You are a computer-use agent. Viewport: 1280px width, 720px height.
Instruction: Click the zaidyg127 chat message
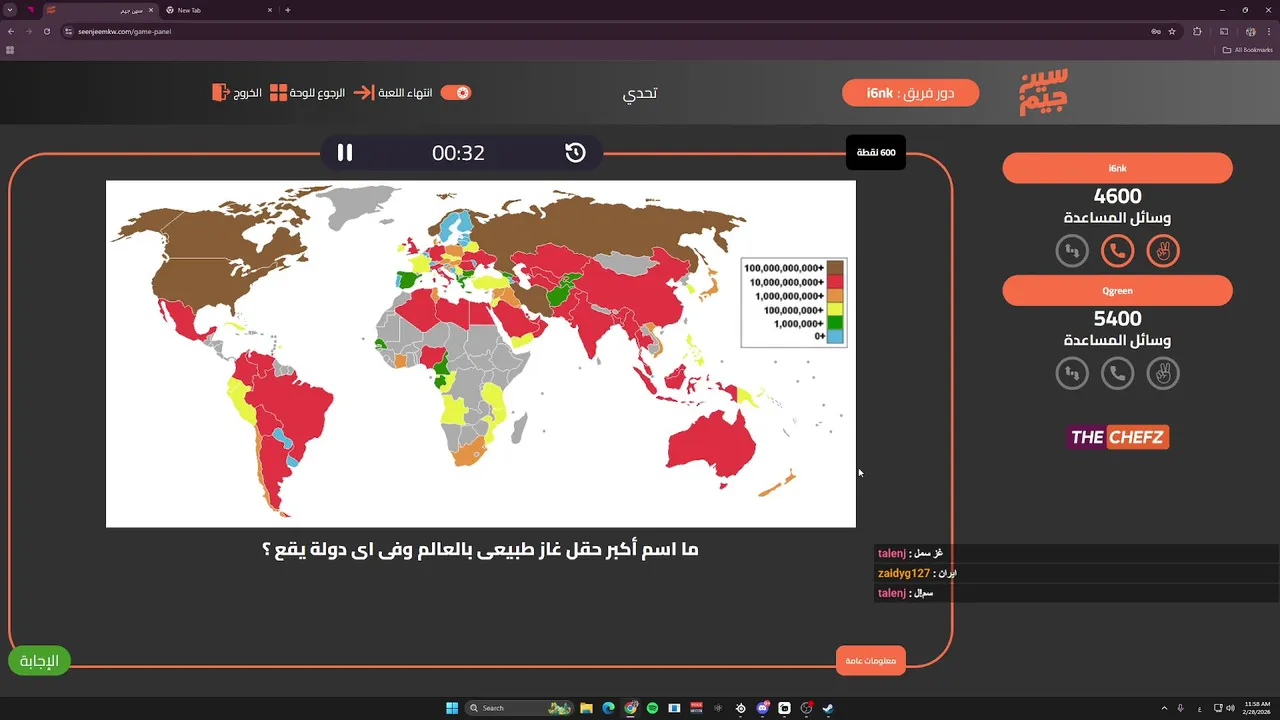pyautogui.click(x=1076, y=573)
